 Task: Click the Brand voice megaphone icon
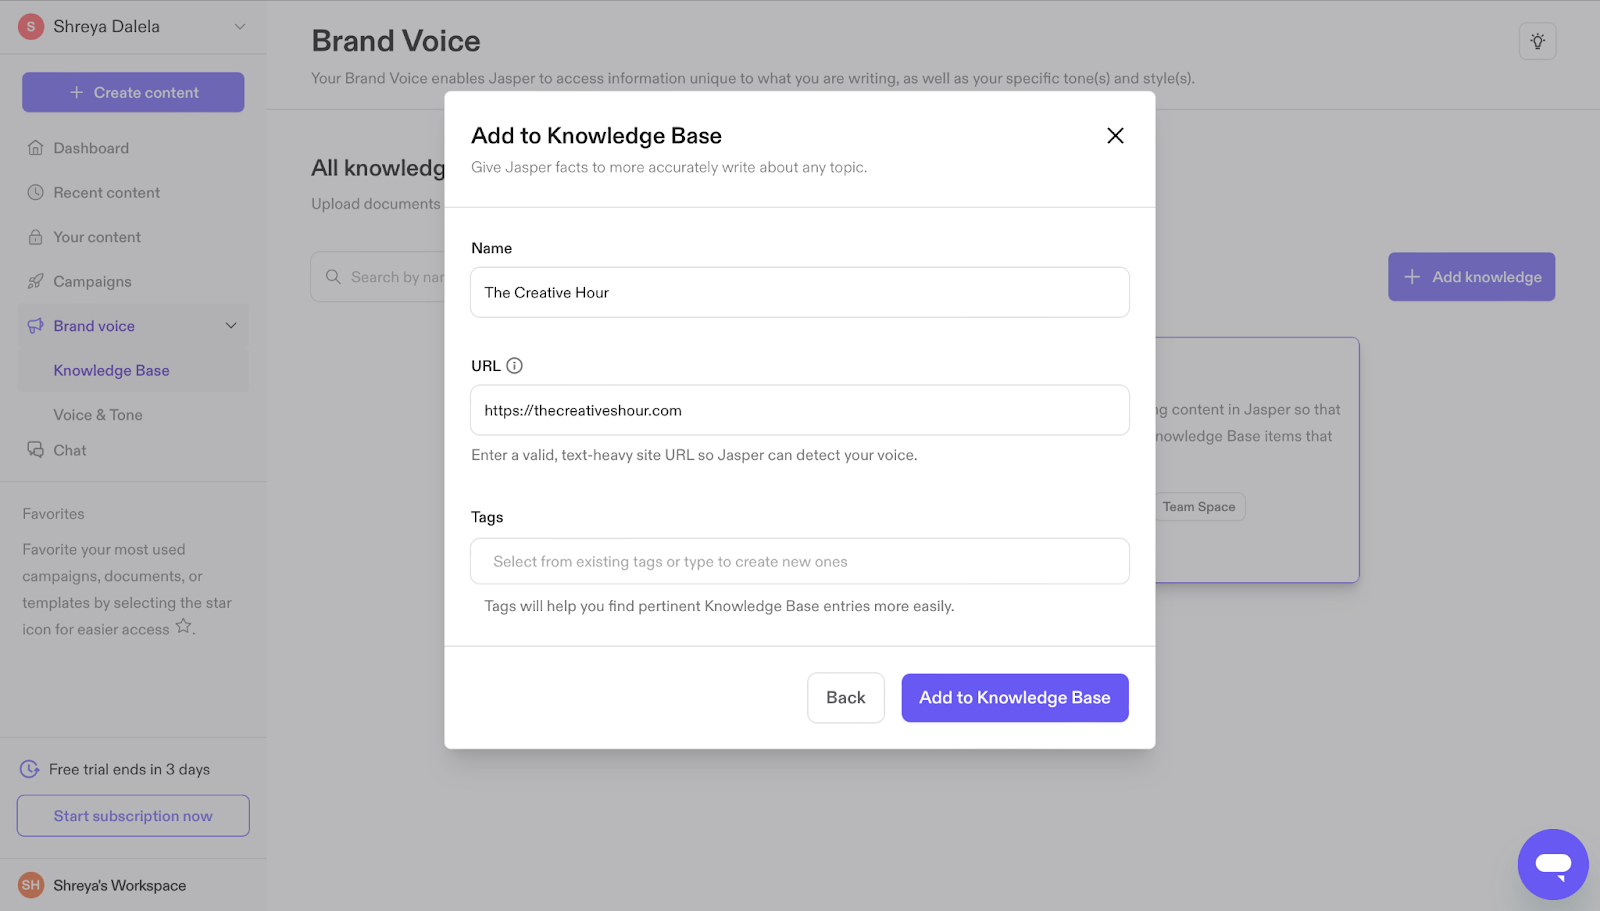pyautogui.click(x=36, y=326)
